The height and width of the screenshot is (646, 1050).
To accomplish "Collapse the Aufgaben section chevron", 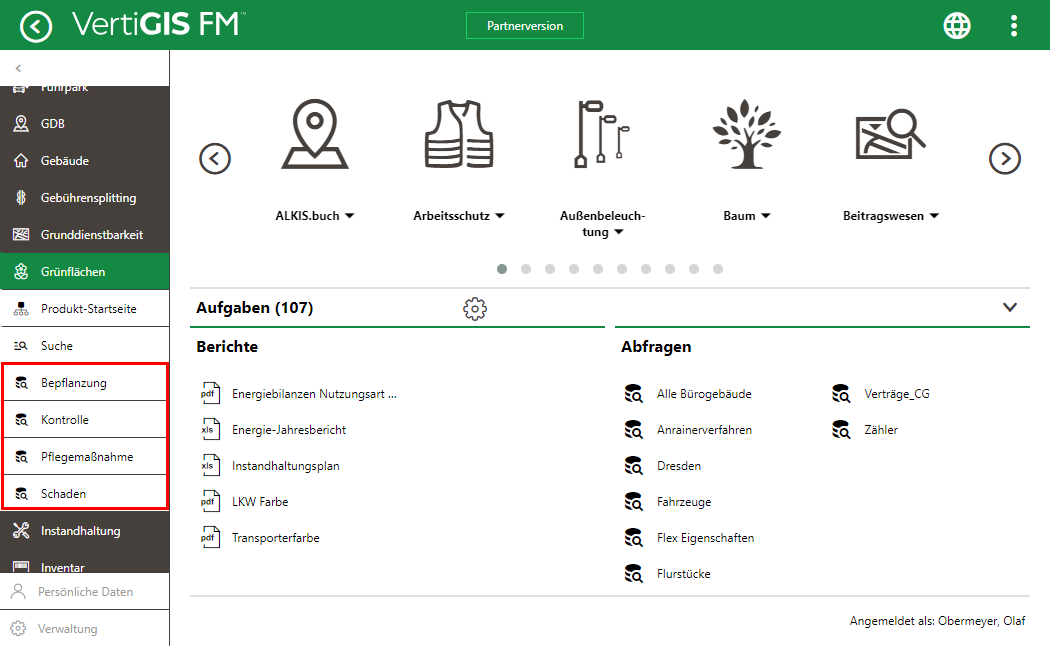I will click(1009, 308).
